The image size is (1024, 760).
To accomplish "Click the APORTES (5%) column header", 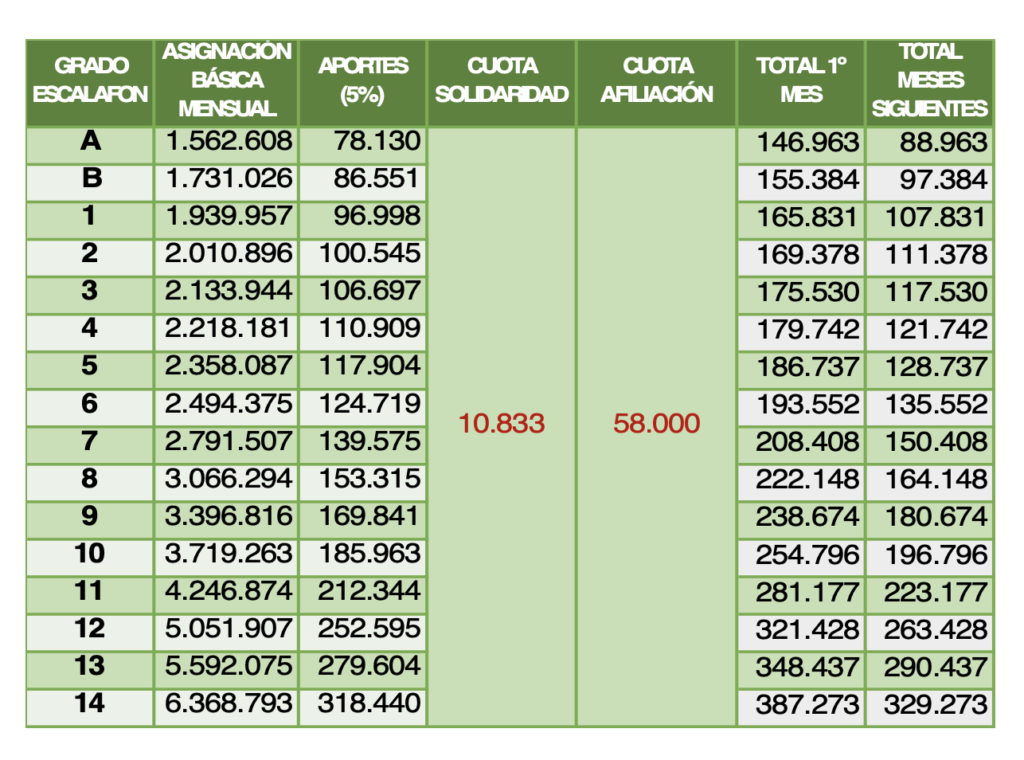I will click(x=363, y=80).
